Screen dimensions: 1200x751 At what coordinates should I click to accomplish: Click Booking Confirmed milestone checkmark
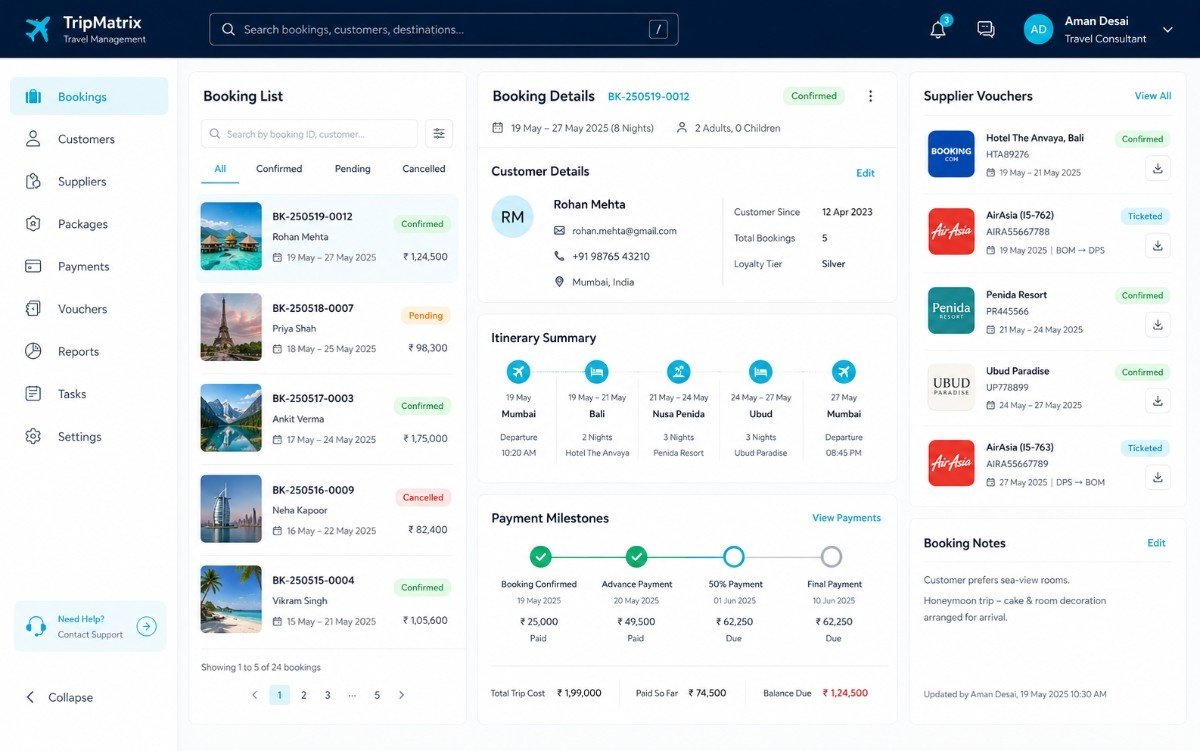tap(540, 557)
